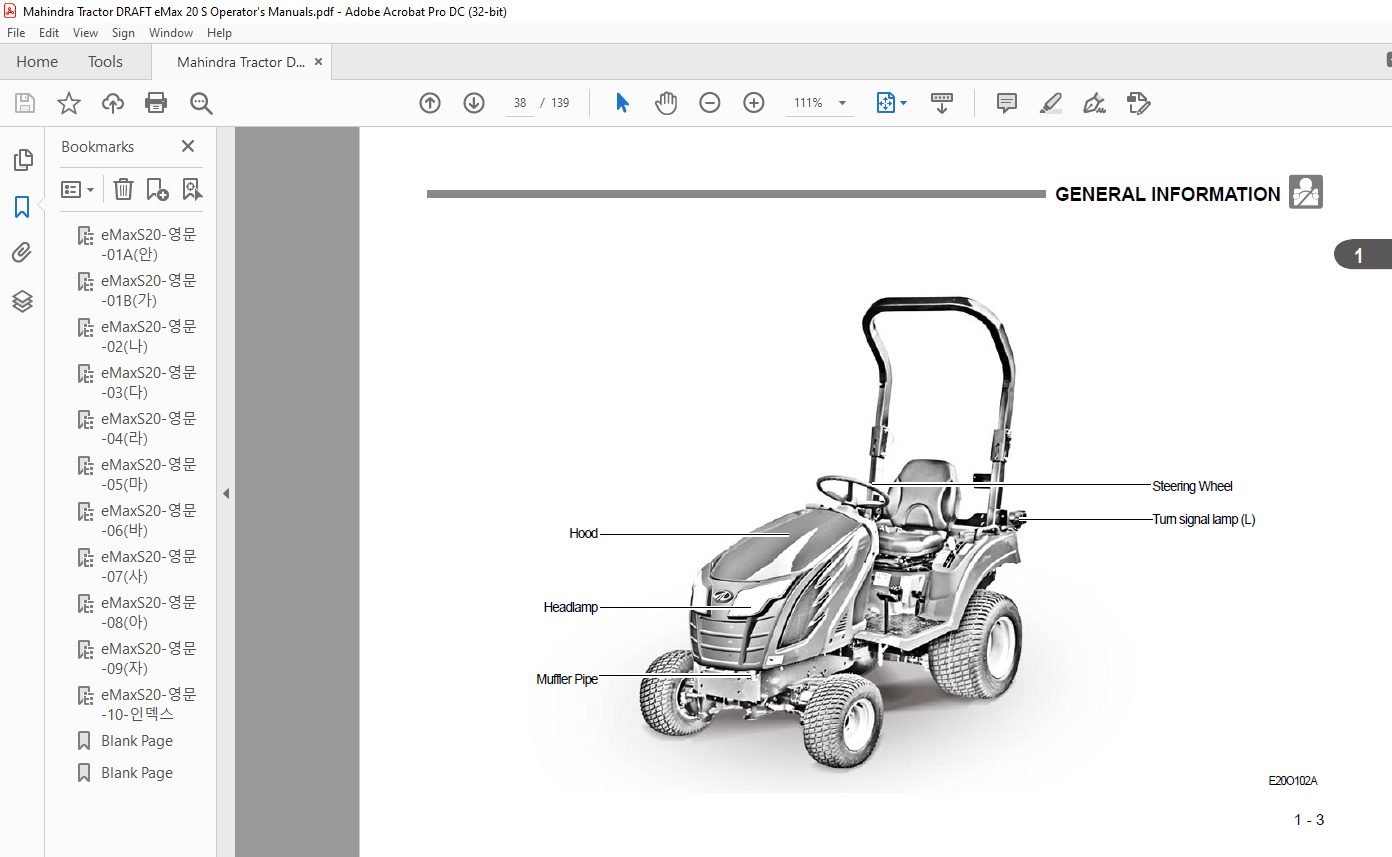The image size is (1392, 857).
Task: Open the Window menu
Action: click(171, 33)
